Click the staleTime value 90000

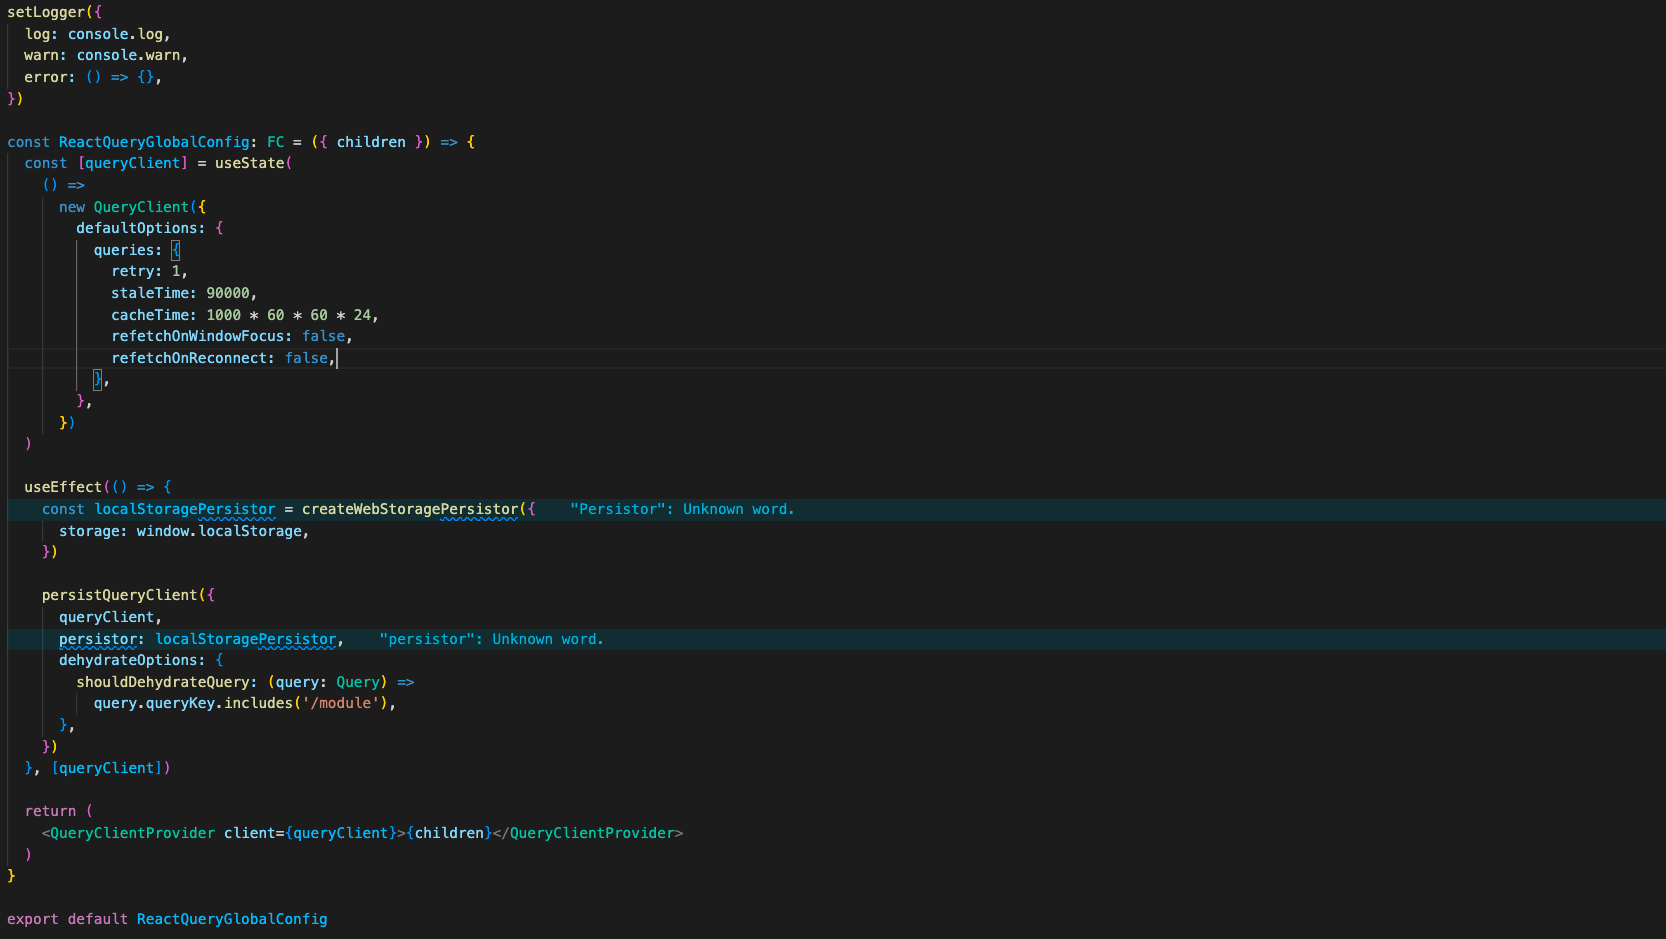(x=228, y=293)
